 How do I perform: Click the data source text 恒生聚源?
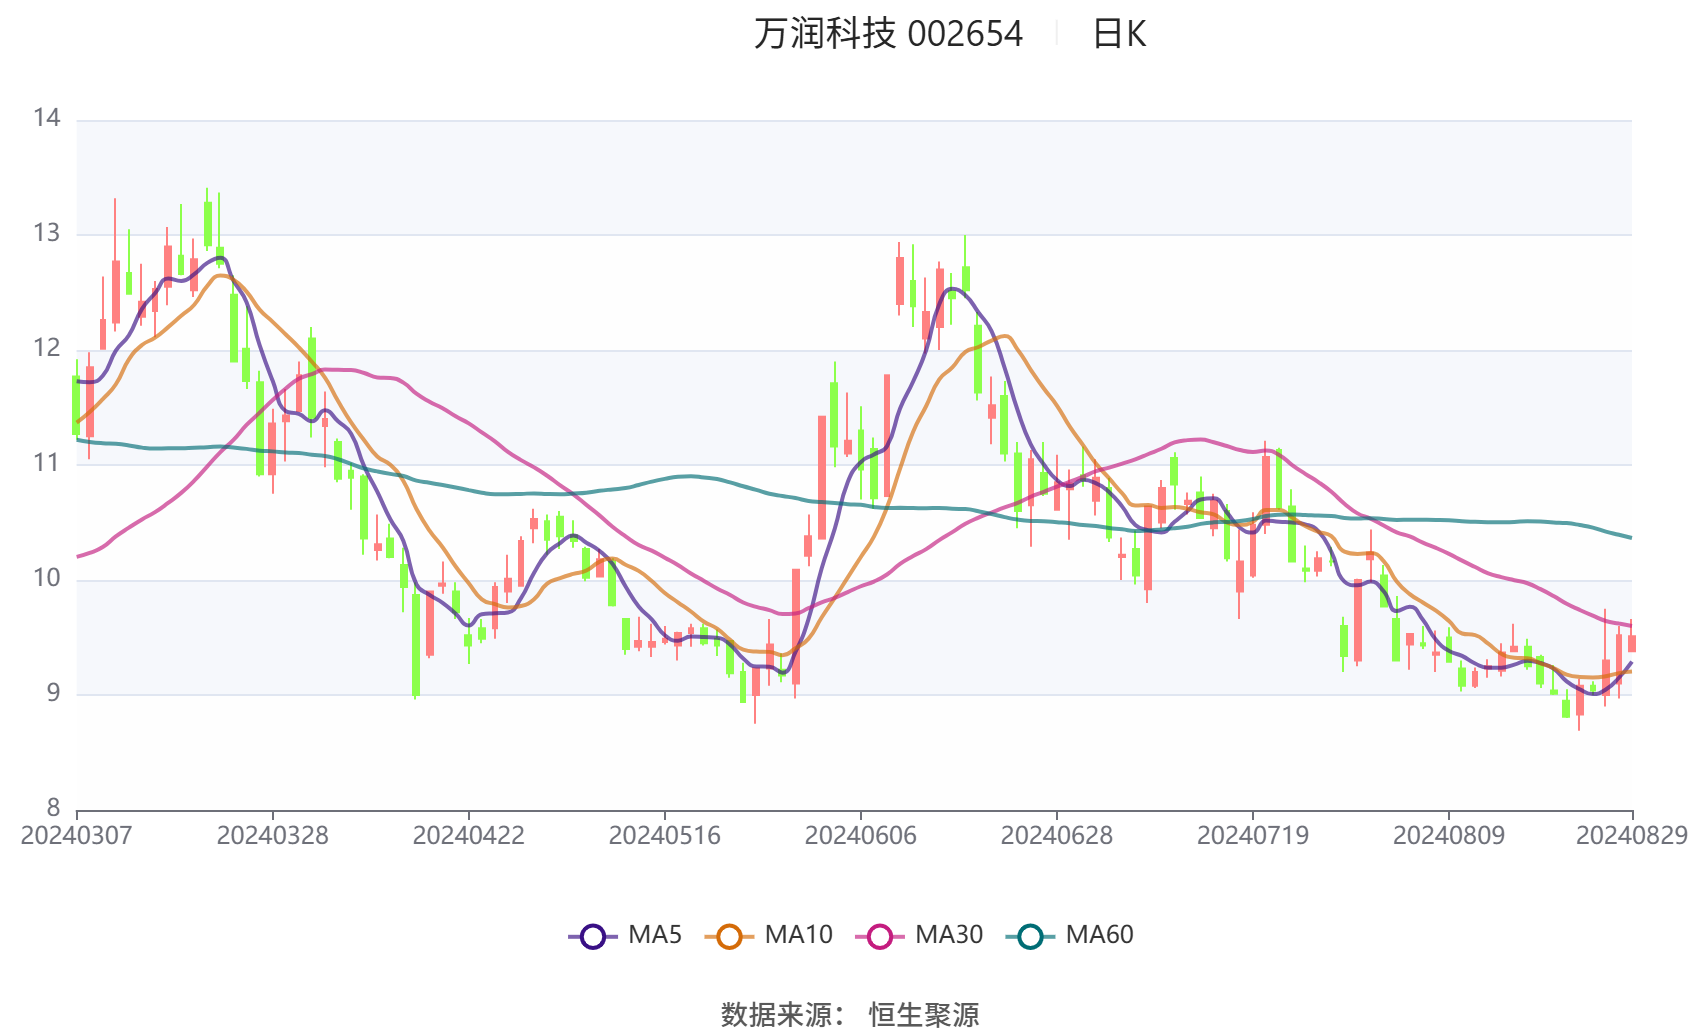click(x=924, y=1015)
